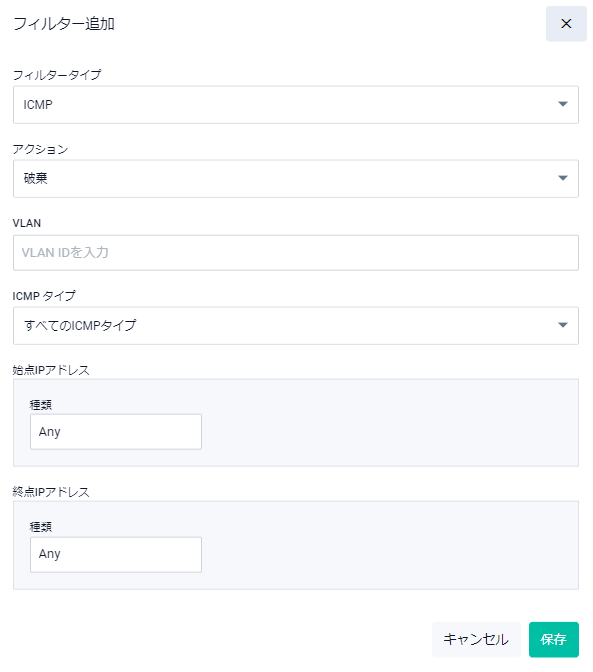Image resolution: width=593 pixels, height=672 pixels.
Task: Click the フィルタータイプ label
Action: (x=57, y=75)
